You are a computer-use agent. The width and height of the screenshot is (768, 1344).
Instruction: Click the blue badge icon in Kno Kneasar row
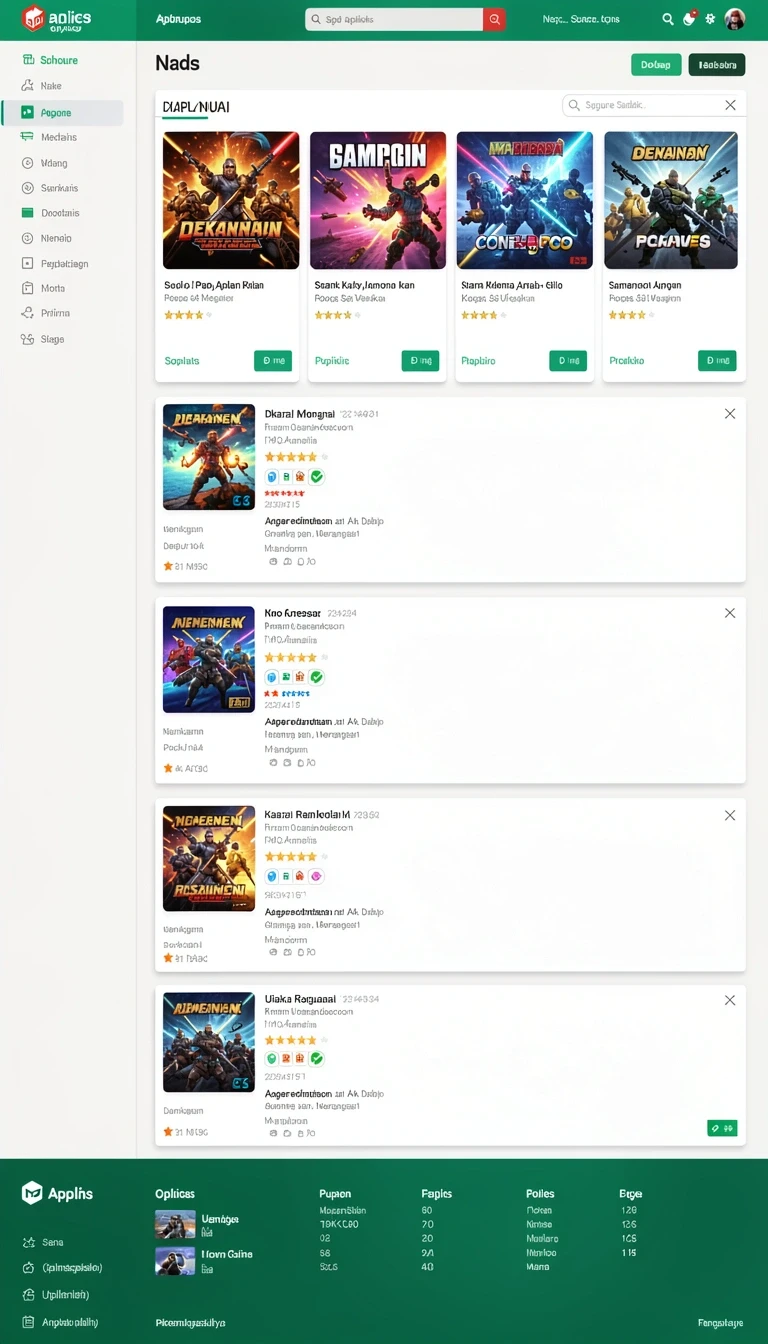click(x=271, y=677)
